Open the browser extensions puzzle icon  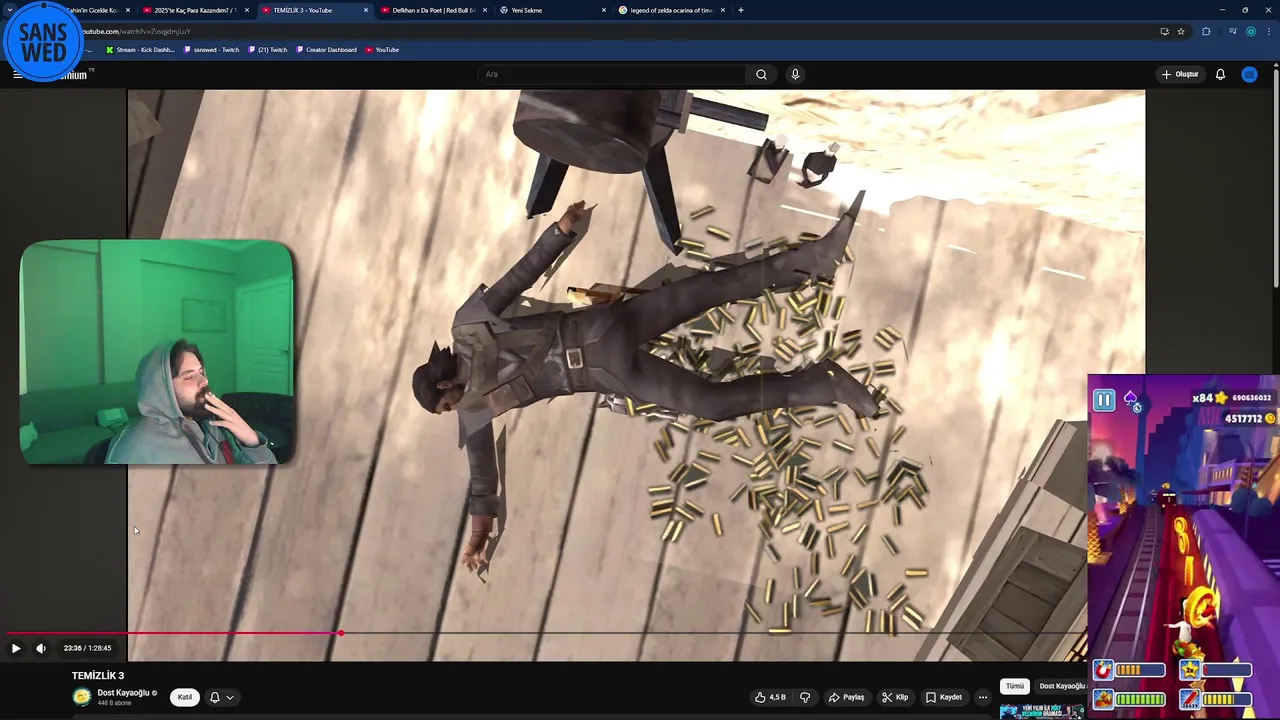(1206, 31)
